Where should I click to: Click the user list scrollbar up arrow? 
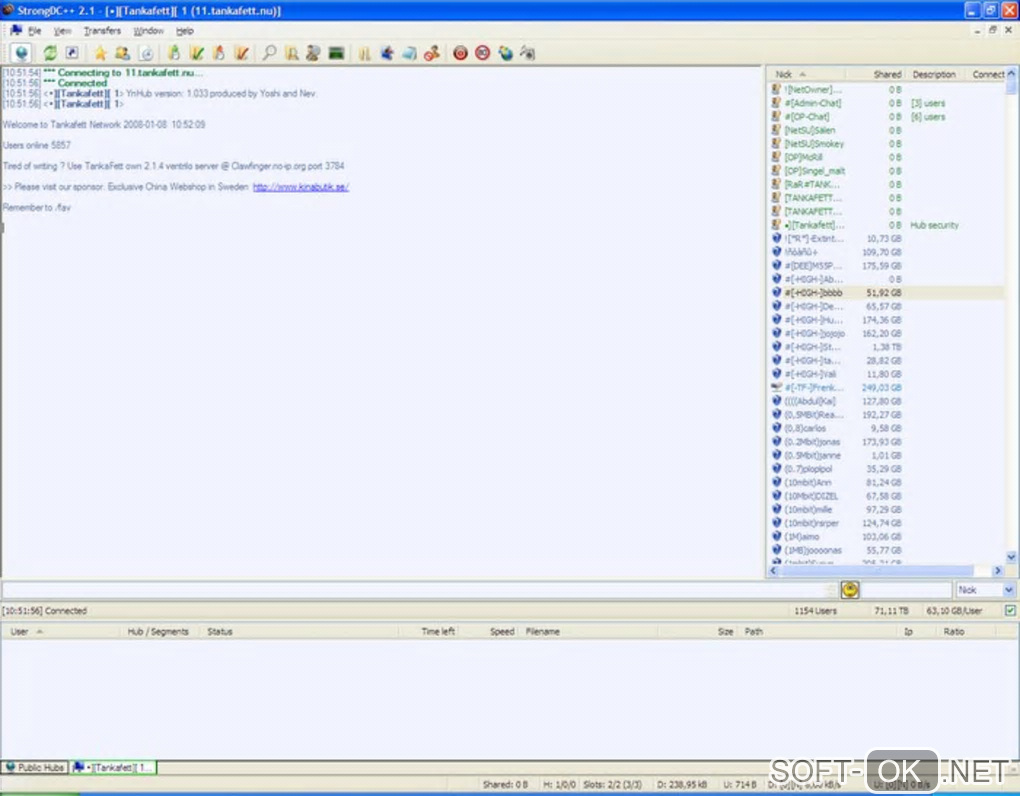1011,73
